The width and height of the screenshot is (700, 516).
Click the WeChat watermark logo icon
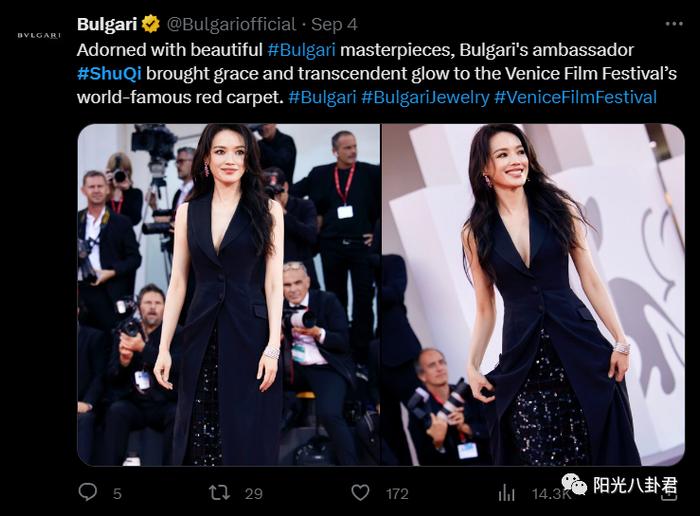point(574,484)
